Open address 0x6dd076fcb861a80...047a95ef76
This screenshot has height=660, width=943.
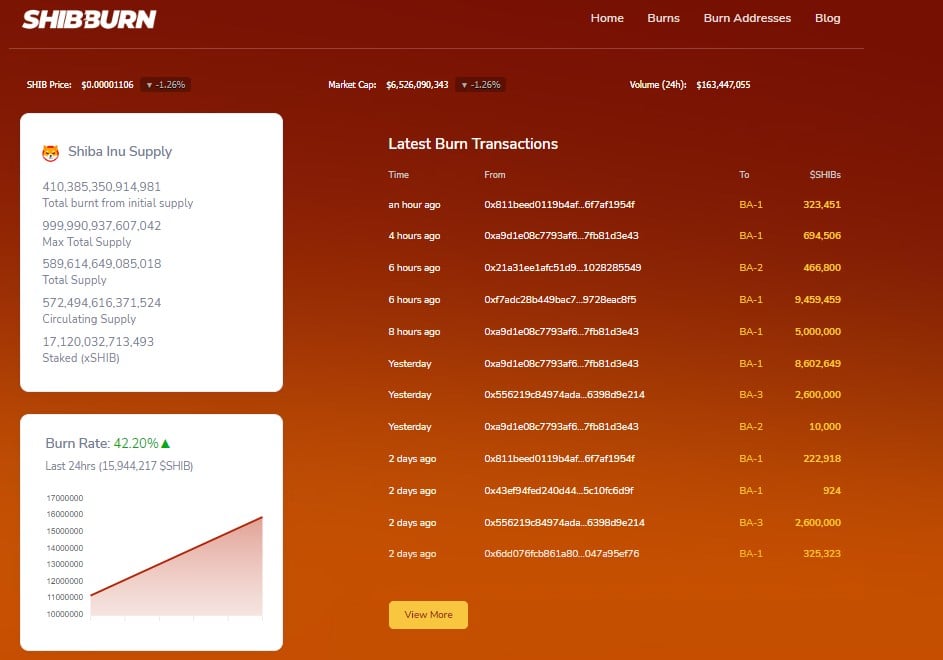coord(562,554)
